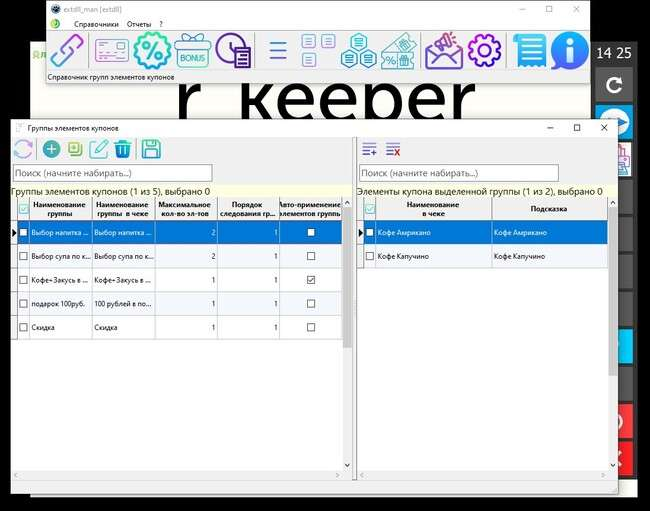Open the percent discount badge icon
Image resolution: width=650 pixels, height=511 pixels.
click(x=152, y=49)
